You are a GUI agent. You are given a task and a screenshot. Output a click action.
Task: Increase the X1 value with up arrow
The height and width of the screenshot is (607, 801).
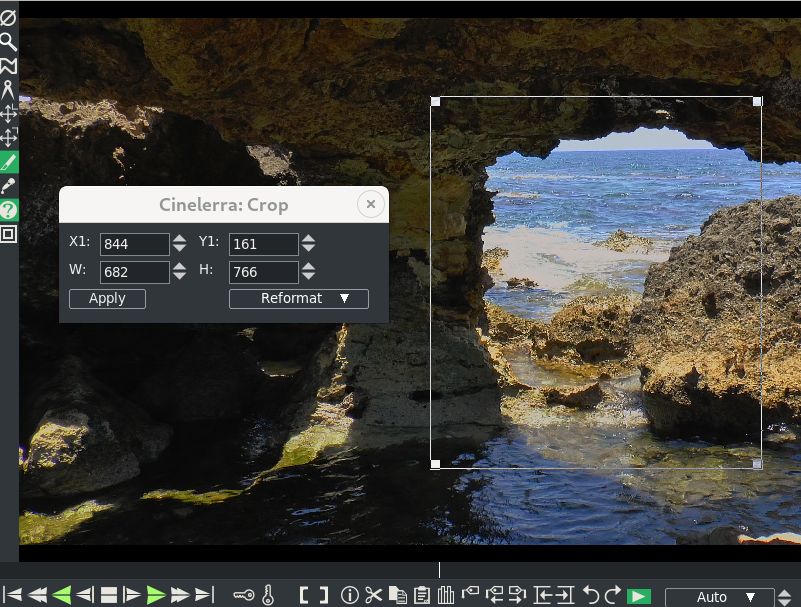click(x=179, y=239)
